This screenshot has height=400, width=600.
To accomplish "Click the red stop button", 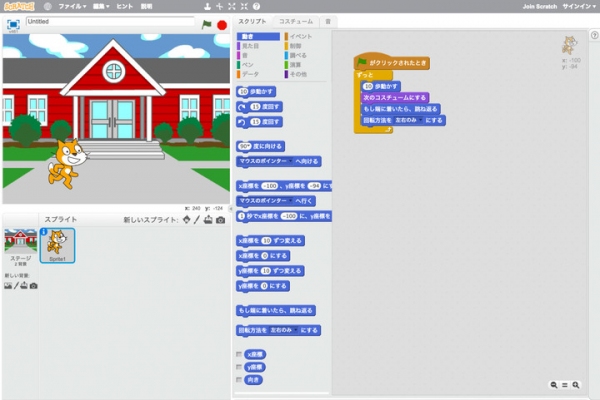I will tap(222, 25).
